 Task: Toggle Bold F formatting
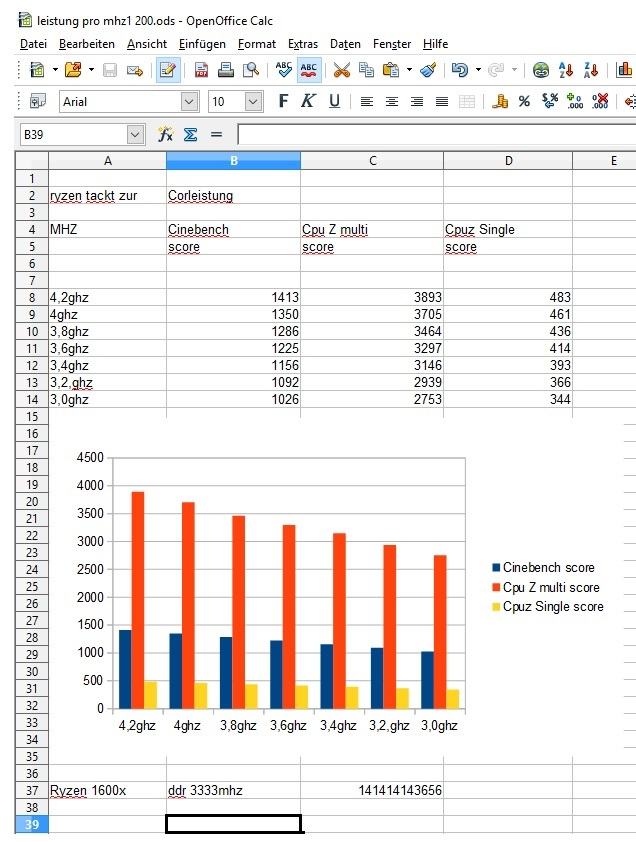[283, 101]
